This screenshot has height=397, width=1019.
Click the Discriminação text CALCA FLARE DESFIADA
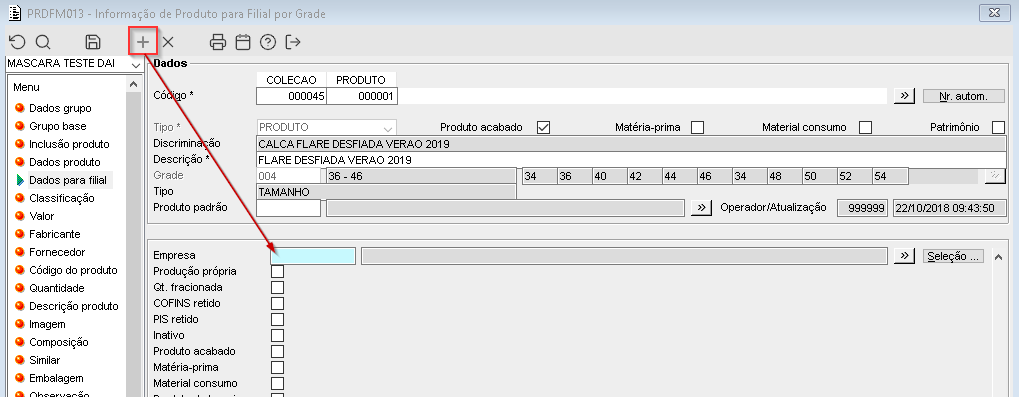click(631, 144)
